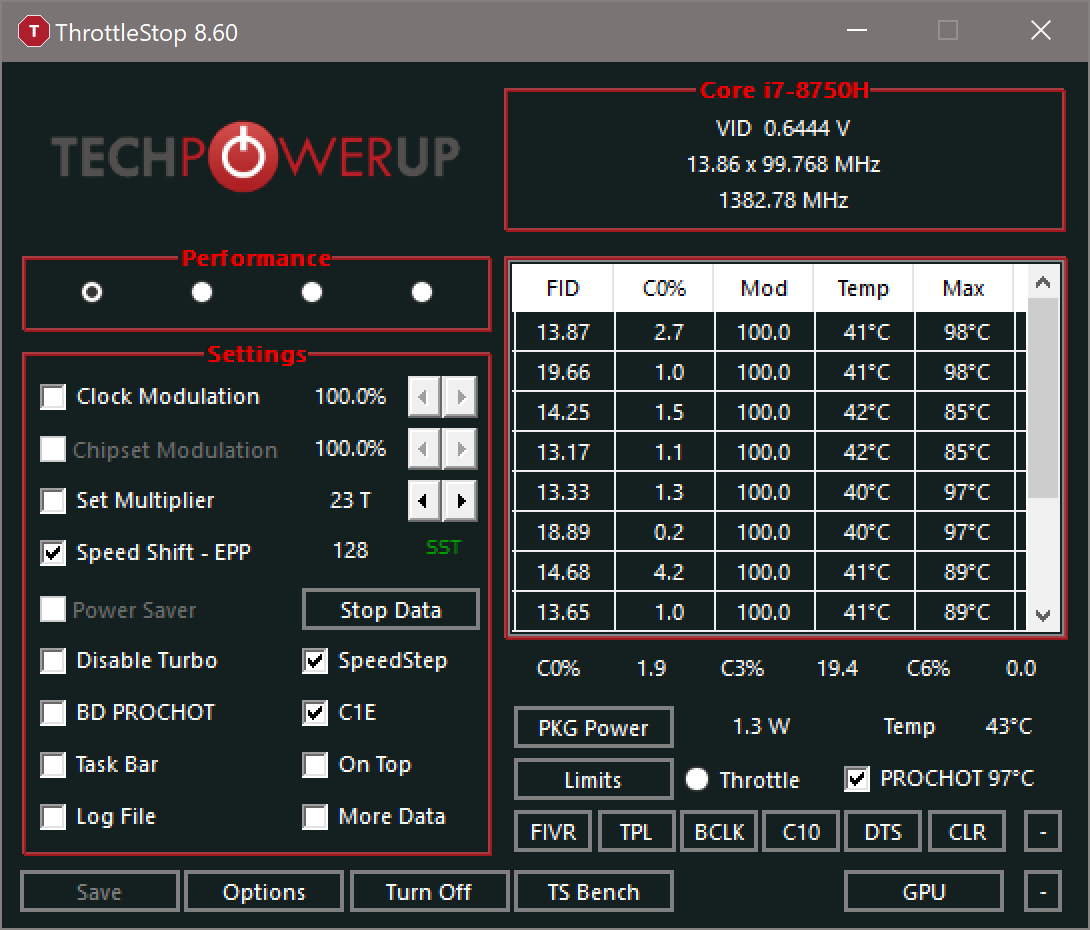Select the second Performance profile radio button

202,292
